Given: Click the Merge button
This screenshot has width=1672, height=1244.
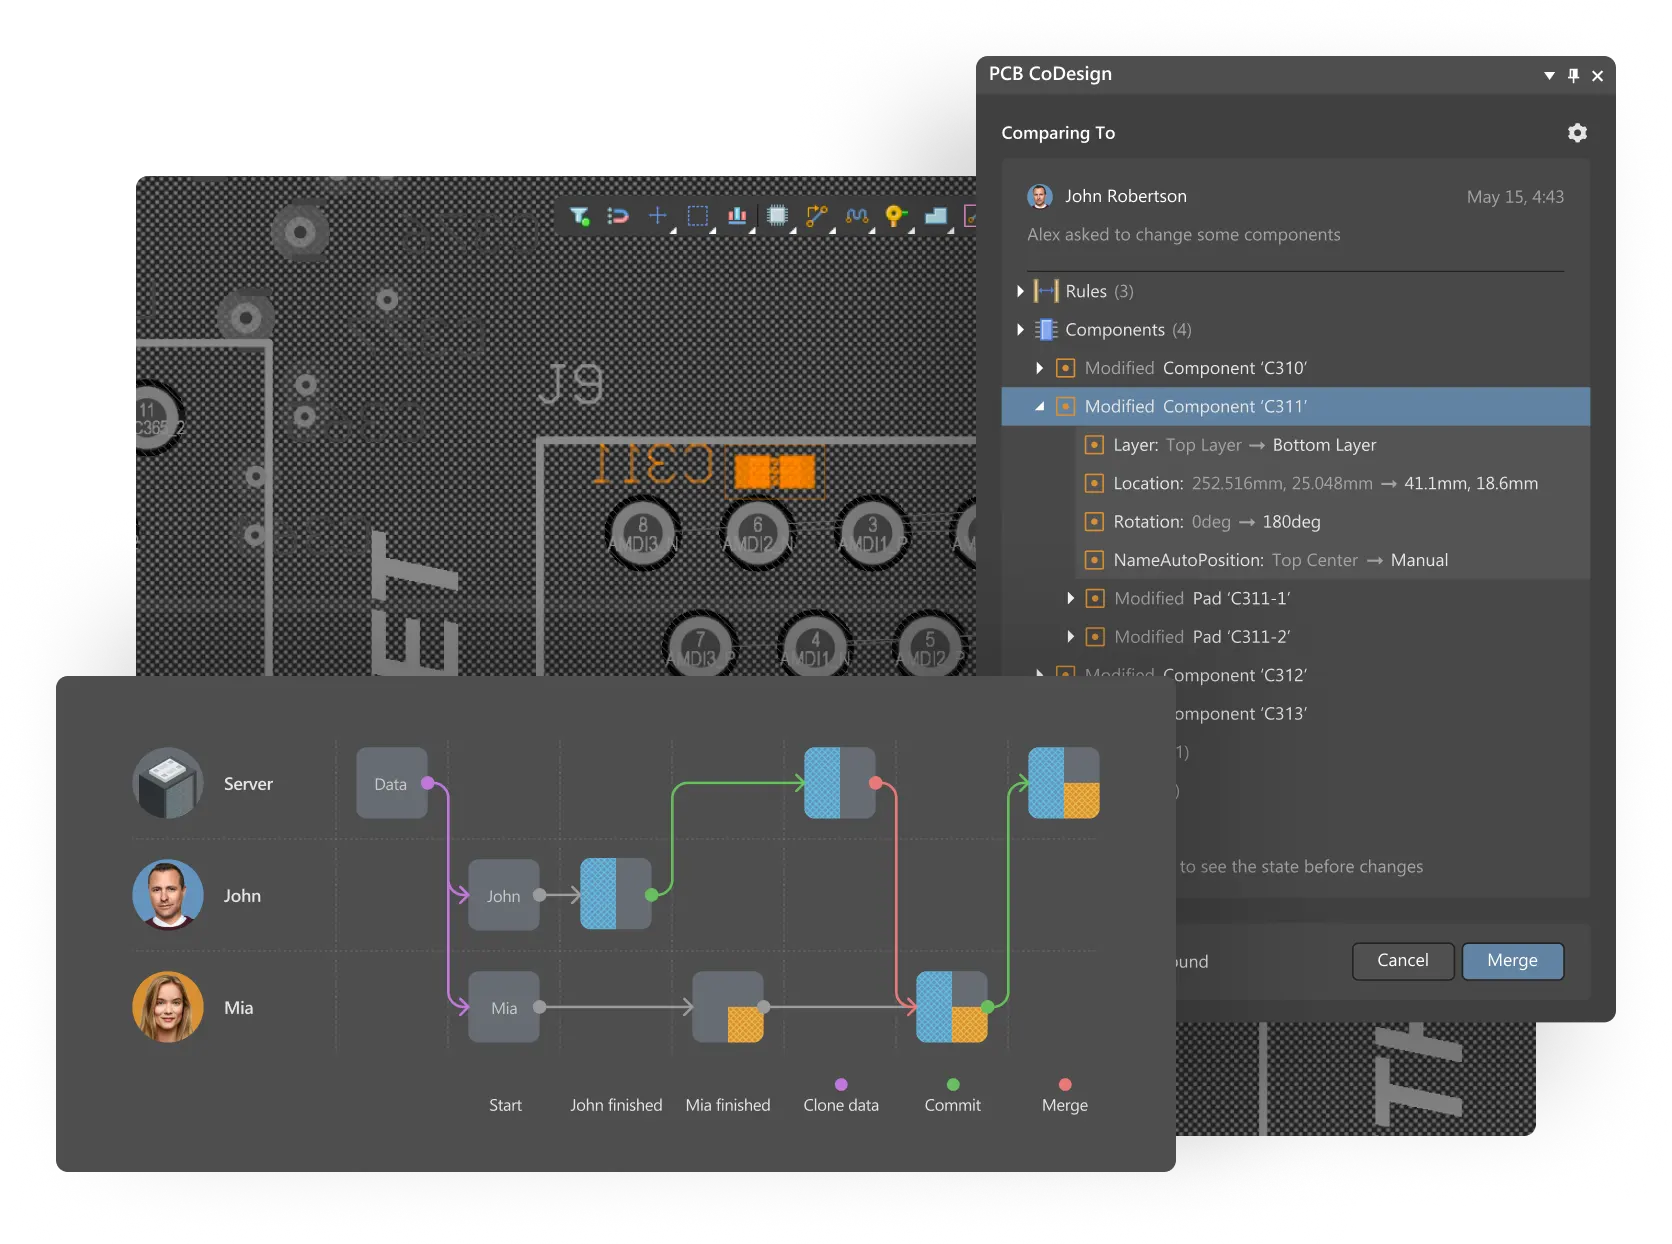Looking at the screenshot, I should point(1512,961).
